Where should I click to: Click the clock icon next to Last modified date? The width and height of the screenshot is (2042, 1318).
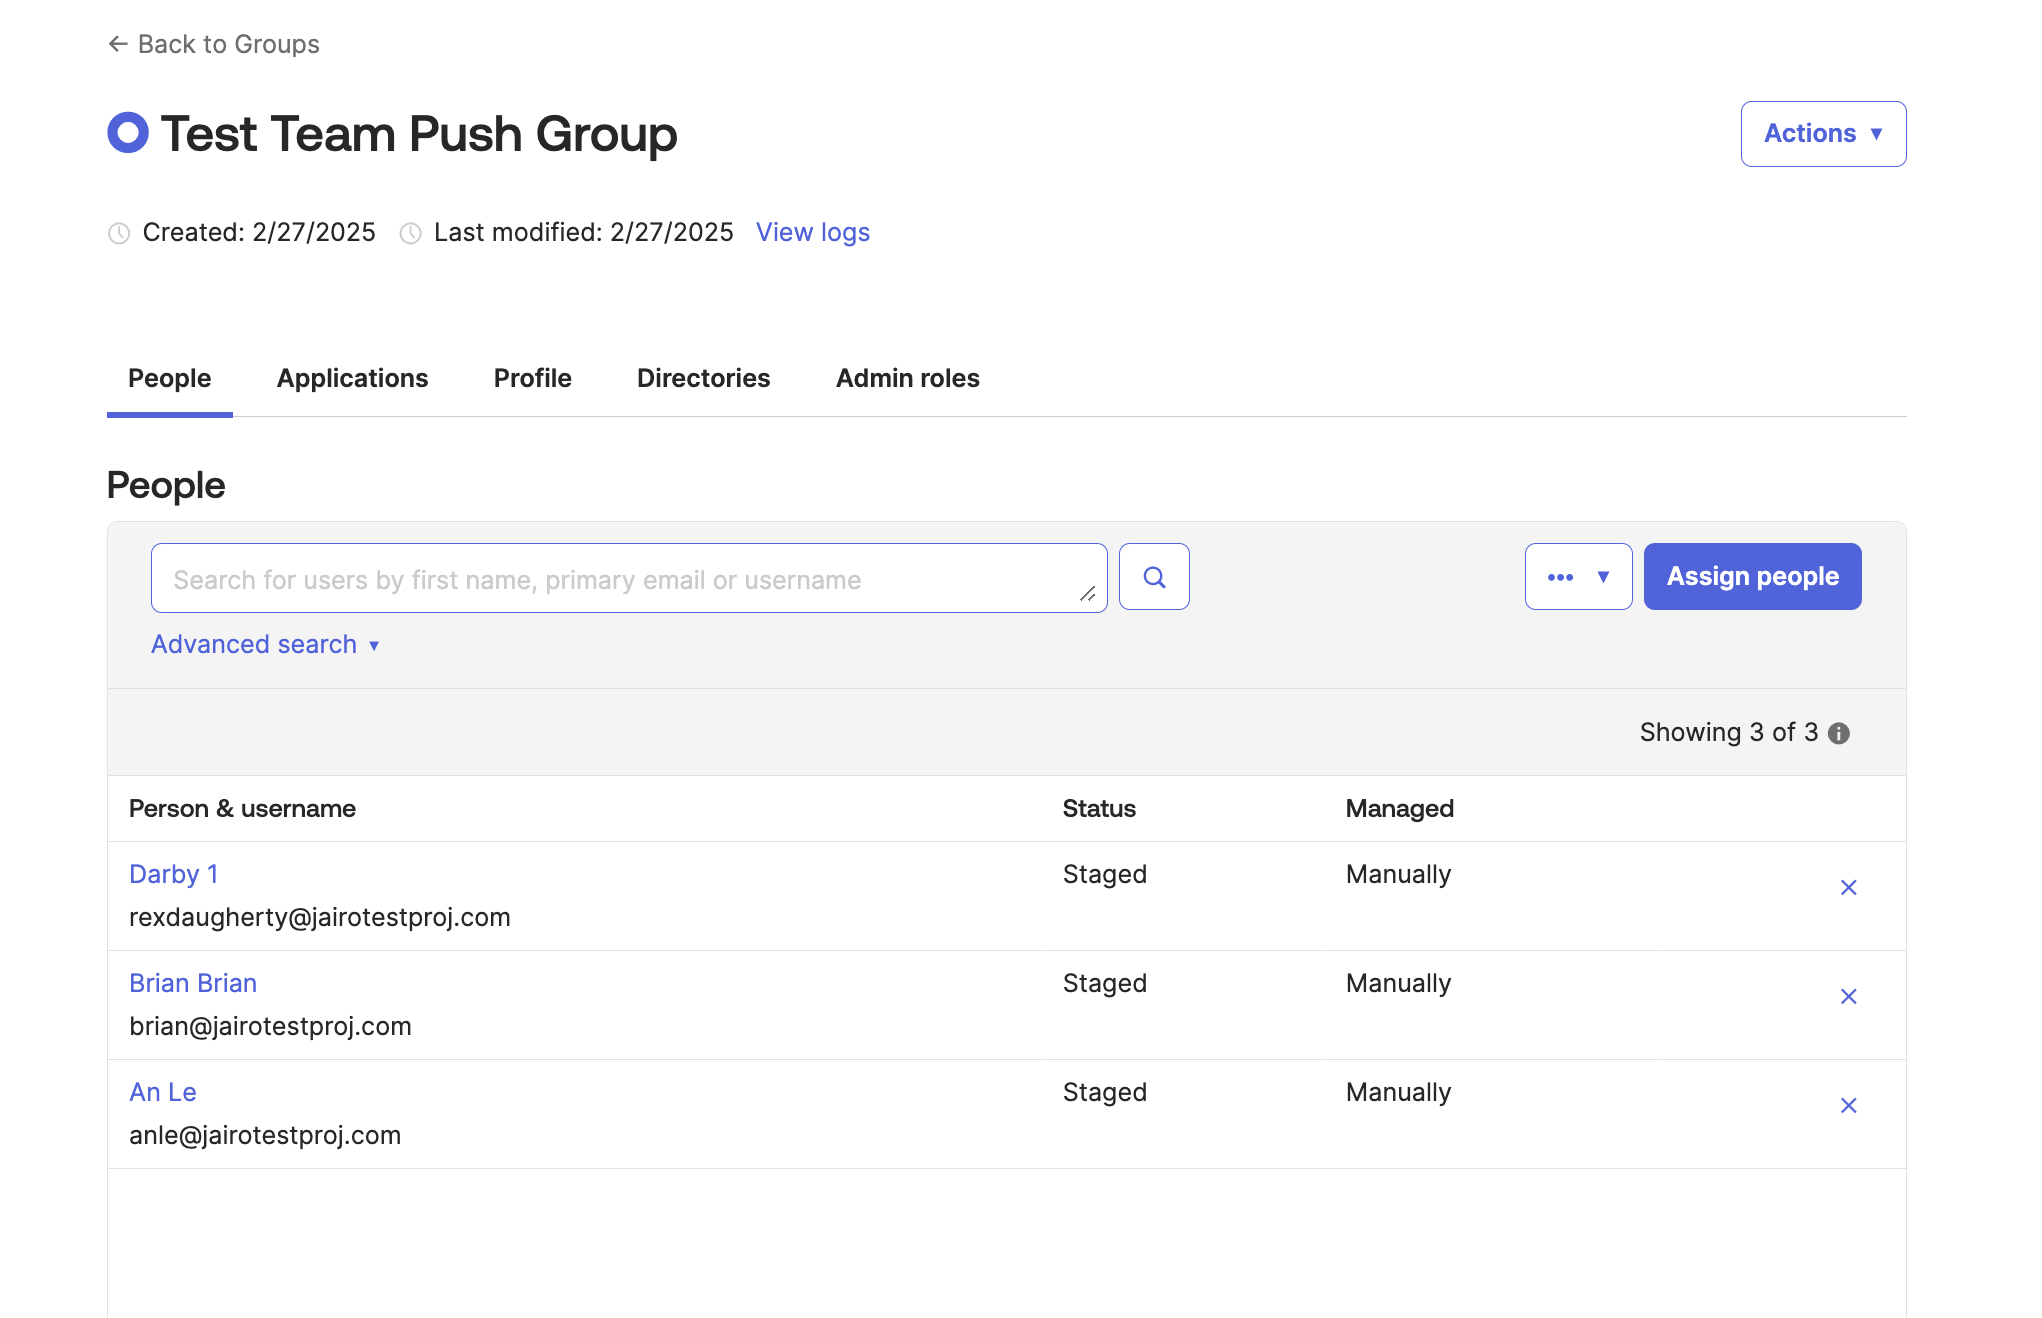[410, 232]
